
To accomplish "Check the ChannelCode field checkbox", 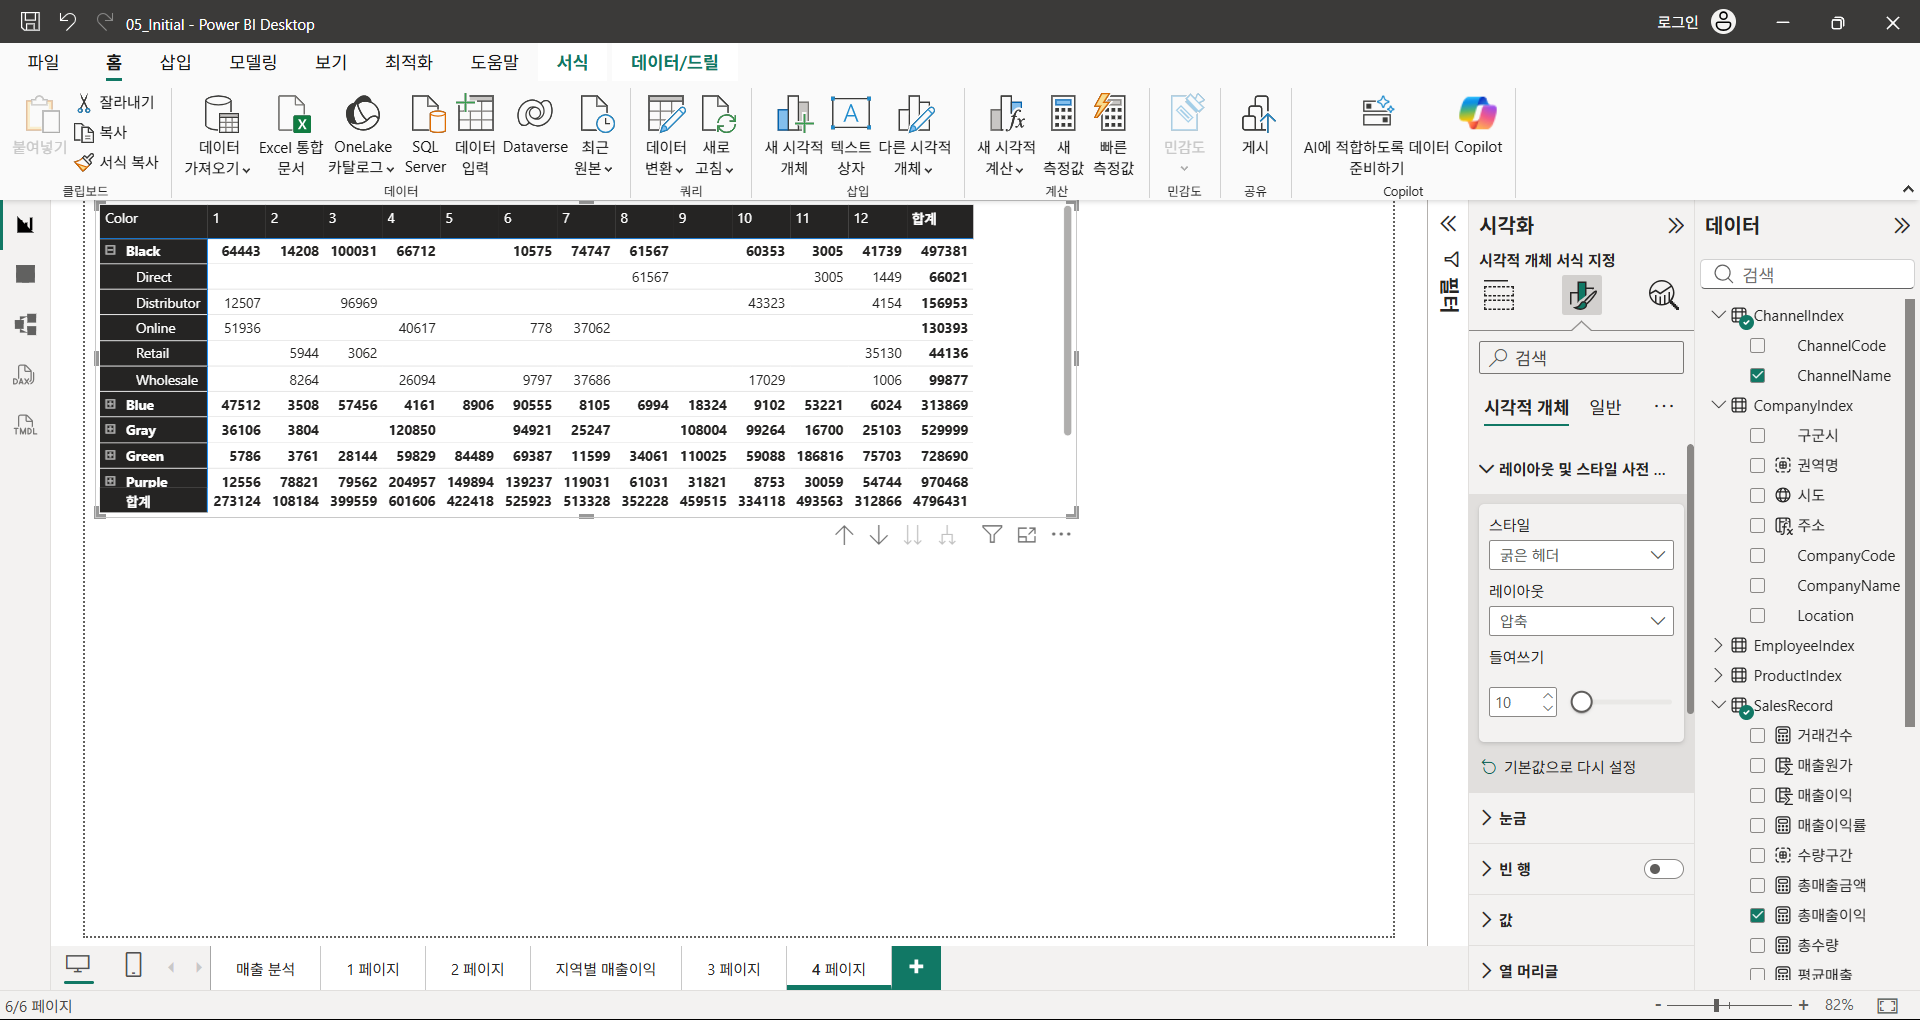I will tap(1757, 346).
